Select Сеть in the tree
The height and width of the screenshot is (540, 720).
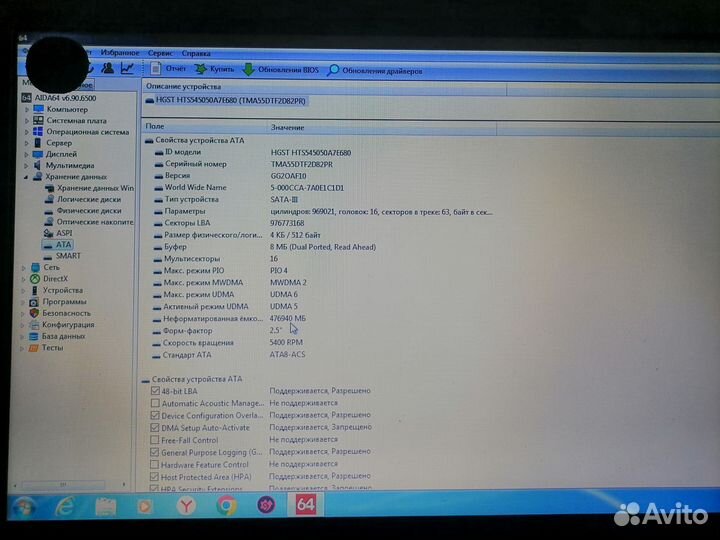coord(45,267)
